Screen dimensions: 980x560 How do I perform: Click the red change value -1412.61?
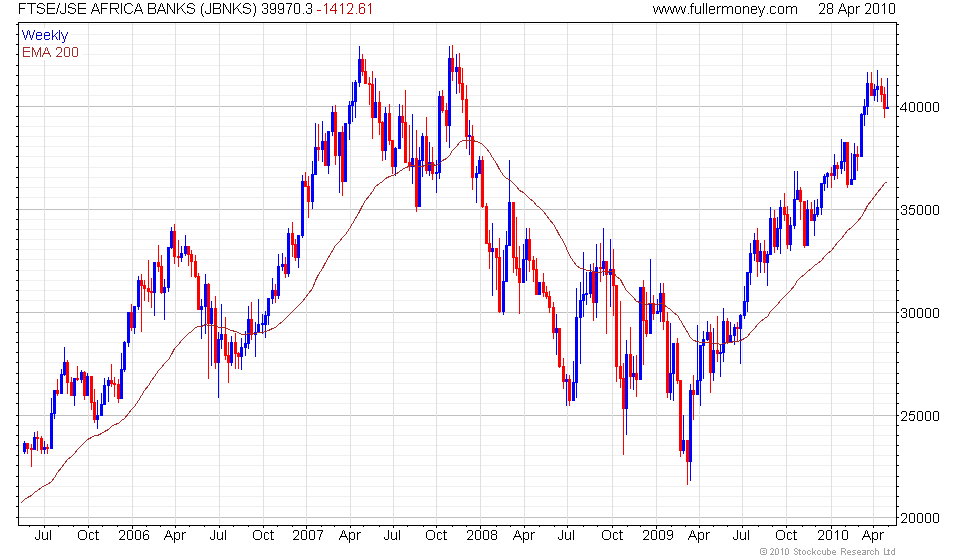pyautogui.click(x=344, y=9)
